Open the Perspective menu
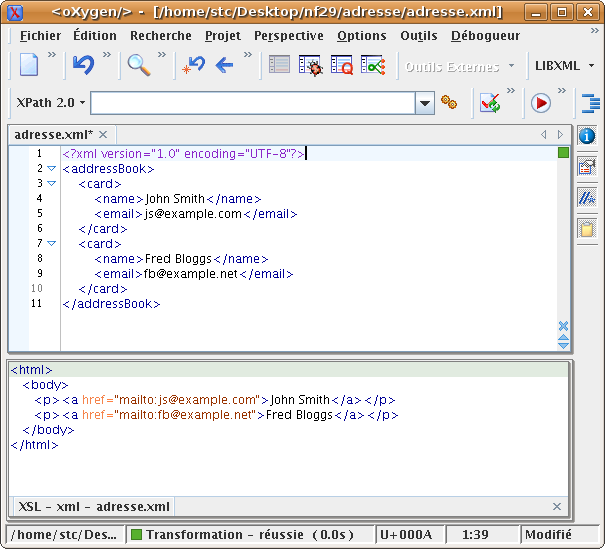 pos(288,35)
